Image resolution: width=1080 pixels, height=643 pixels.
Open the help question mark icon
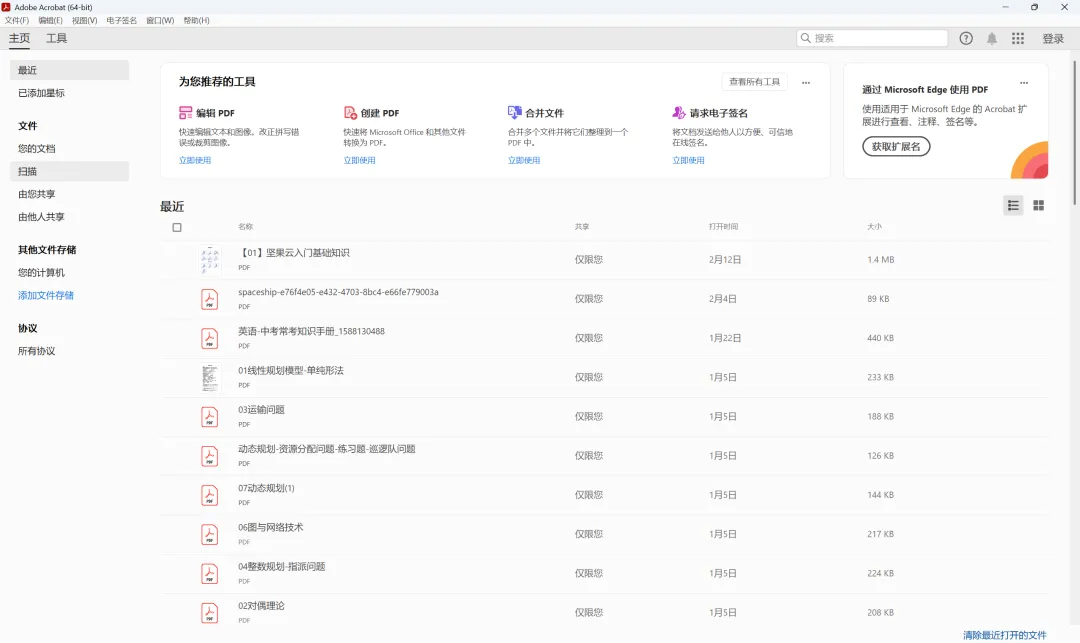(966, 39)
